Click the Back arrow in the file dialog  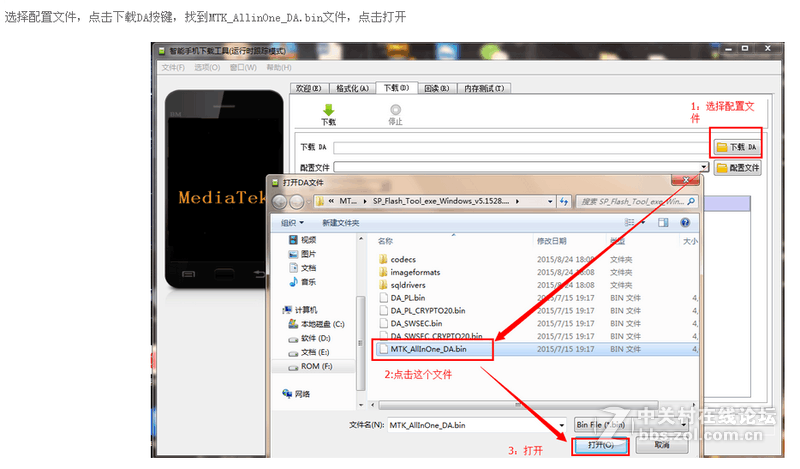pos(280,202)
